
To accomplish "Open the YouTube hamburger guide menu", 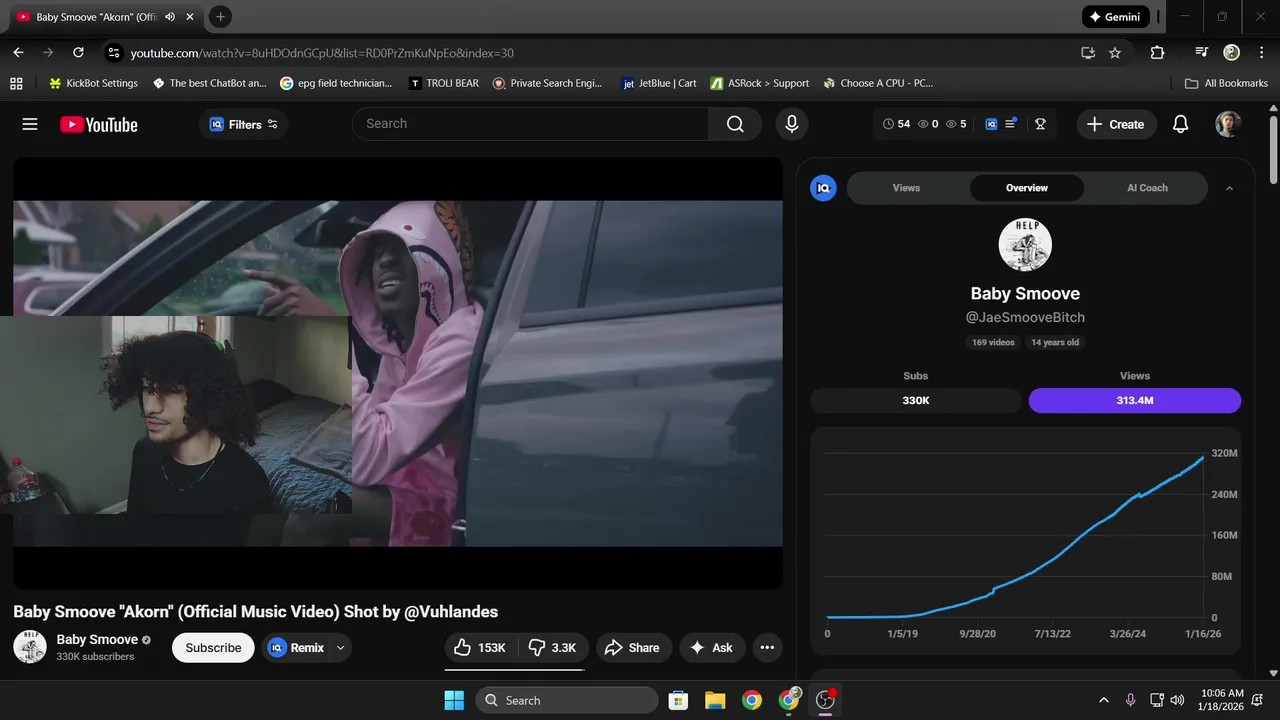I will click(x=30, y=124).
